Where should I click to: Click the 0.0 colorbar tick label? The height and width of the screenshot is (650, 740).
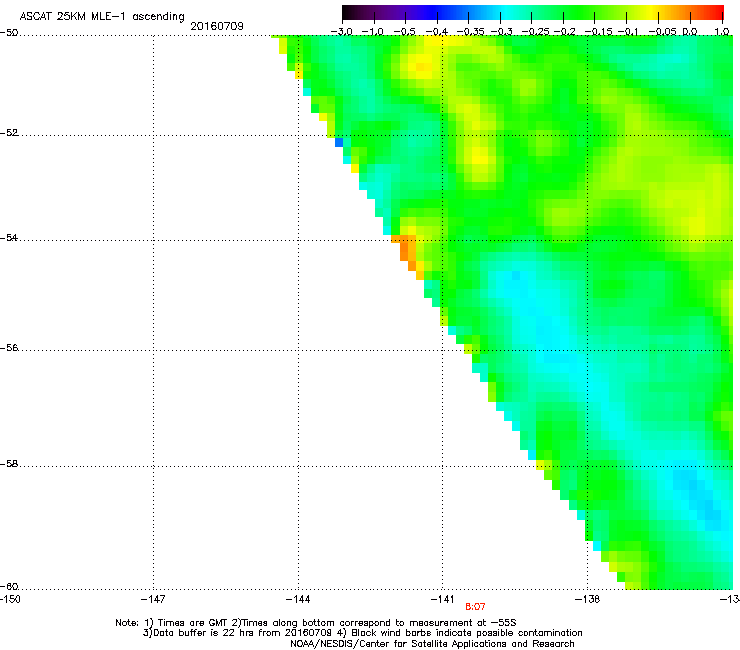690,31
